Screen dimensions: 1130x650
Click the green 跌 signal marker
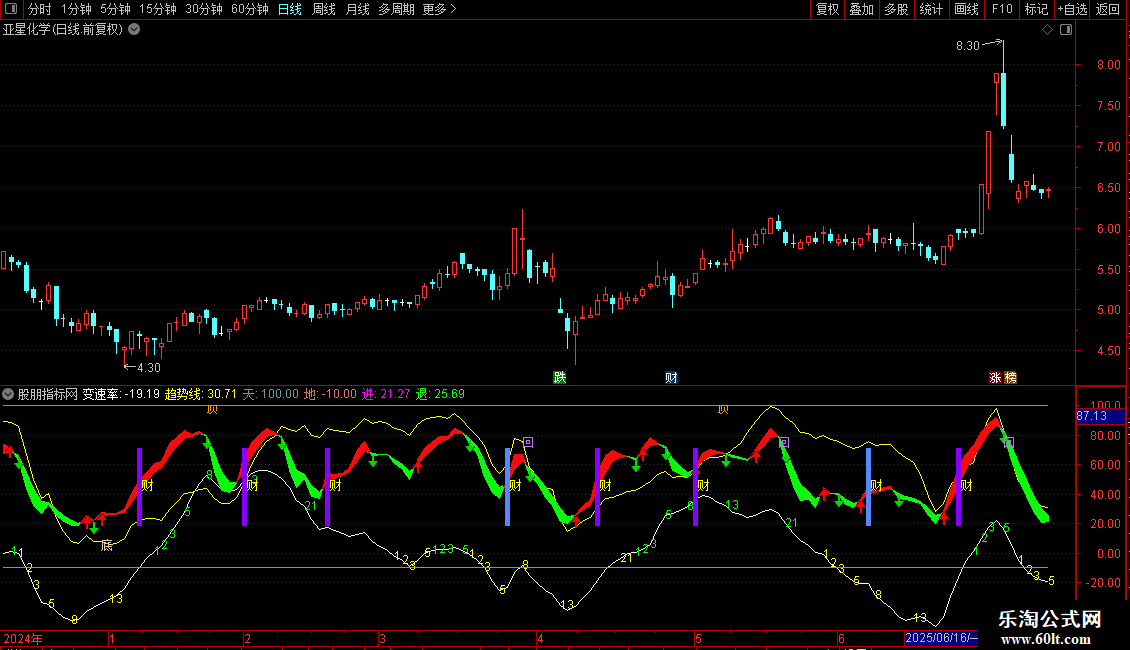click(560, 378)
